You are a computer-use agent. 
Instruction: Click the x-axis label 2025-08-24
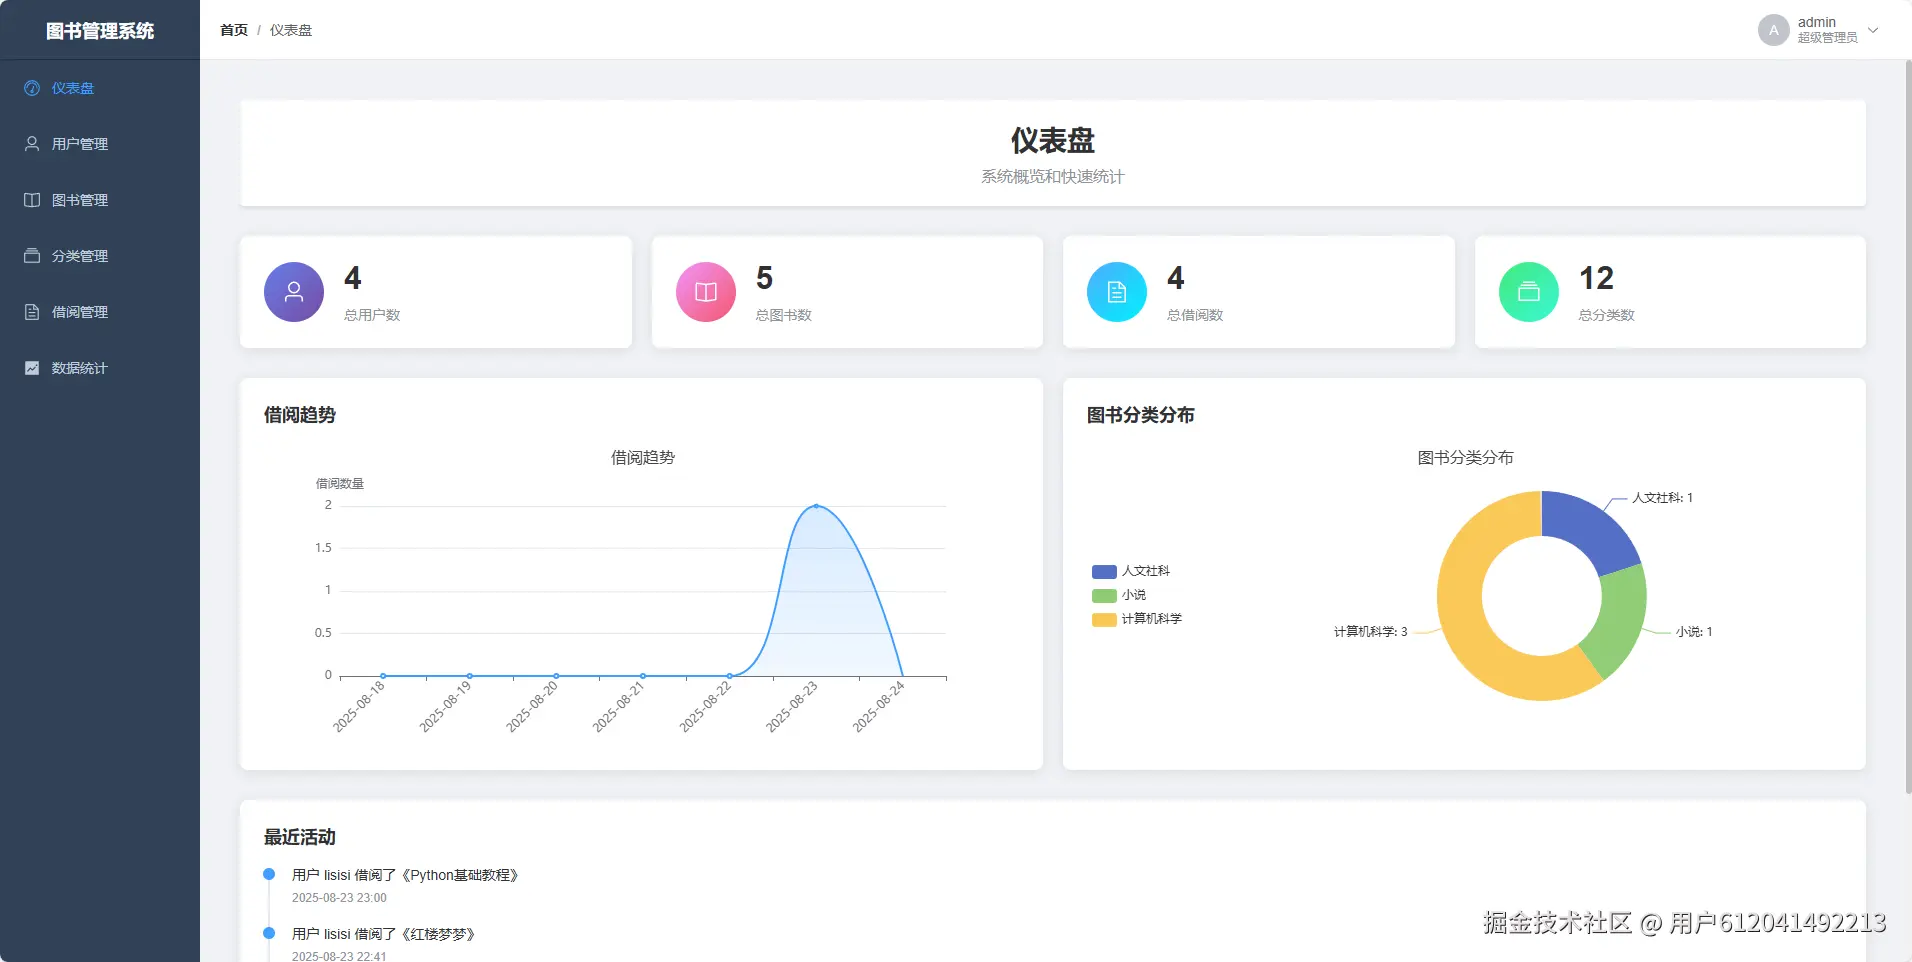click(879, 706)
